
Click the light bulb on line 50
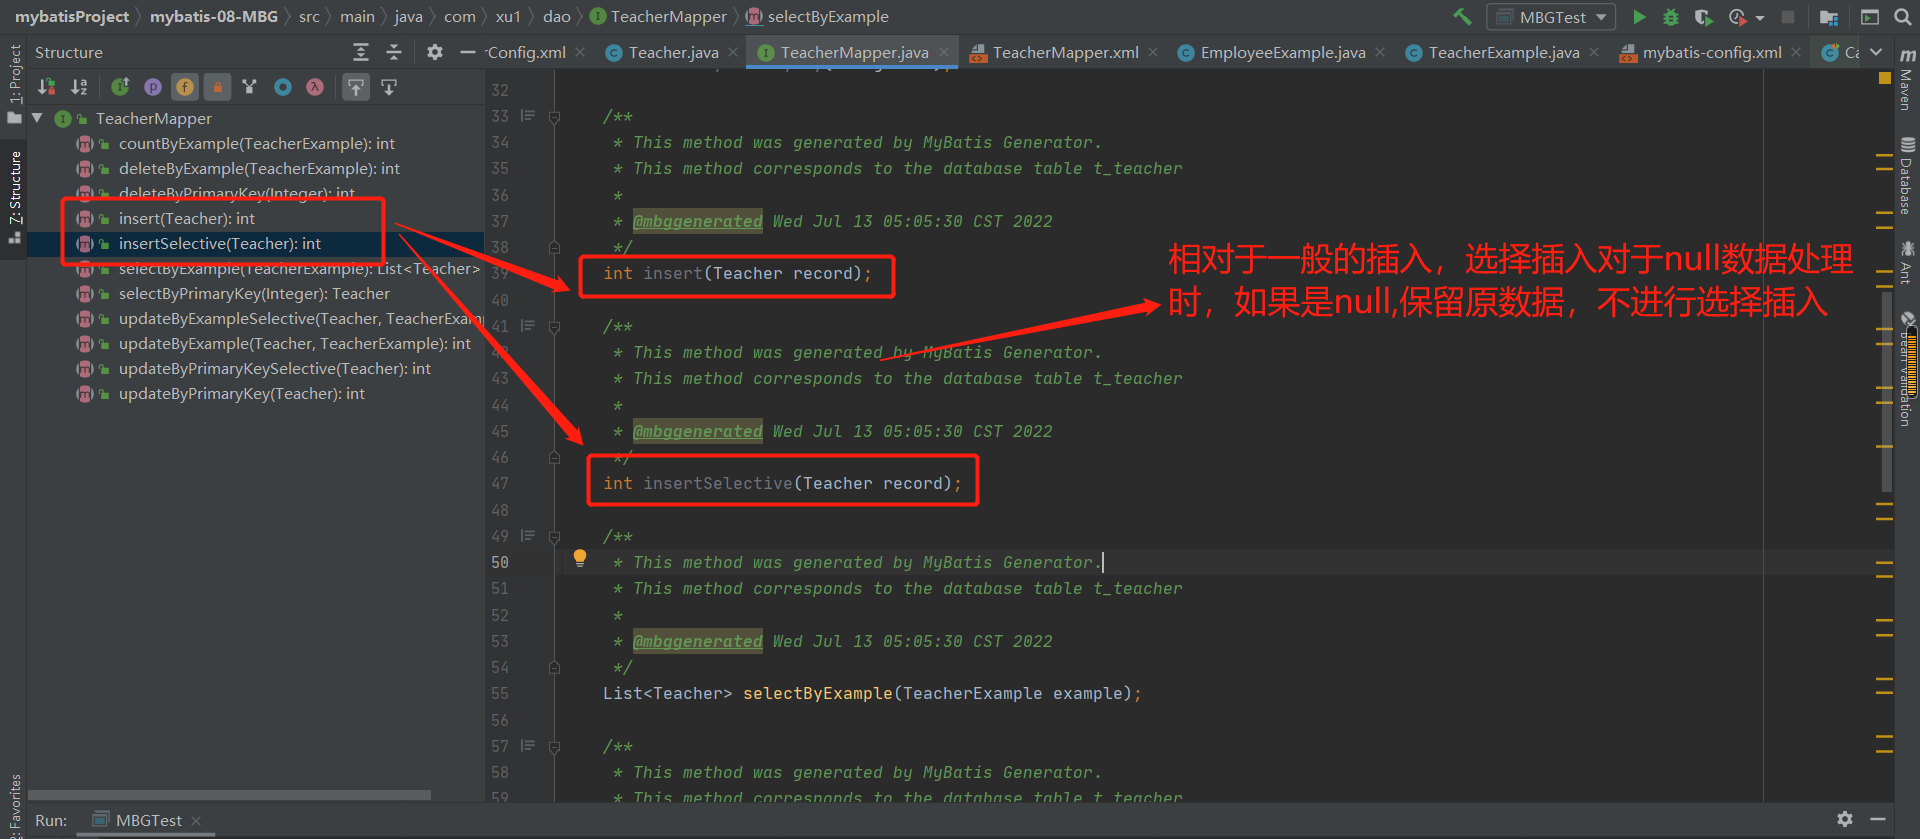[580, 558]
